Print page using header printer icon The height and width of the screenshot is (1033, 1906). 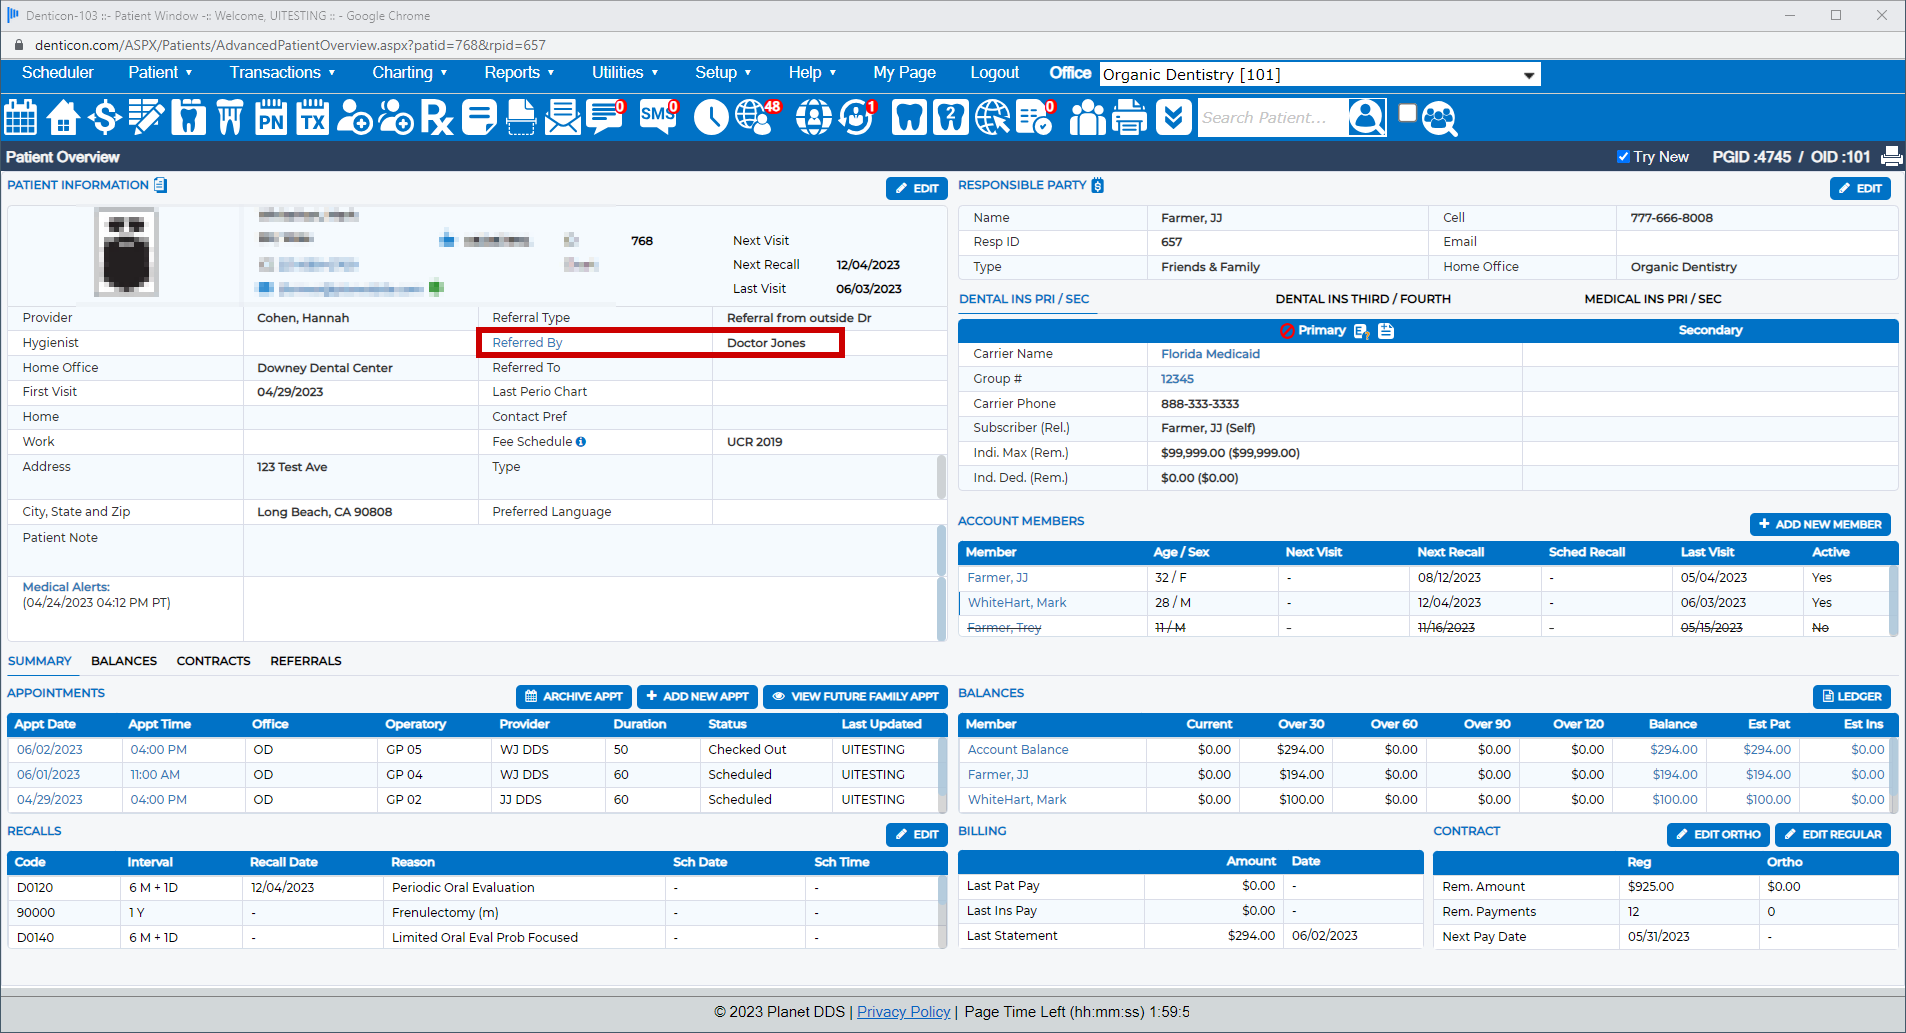pos(1891,156)
